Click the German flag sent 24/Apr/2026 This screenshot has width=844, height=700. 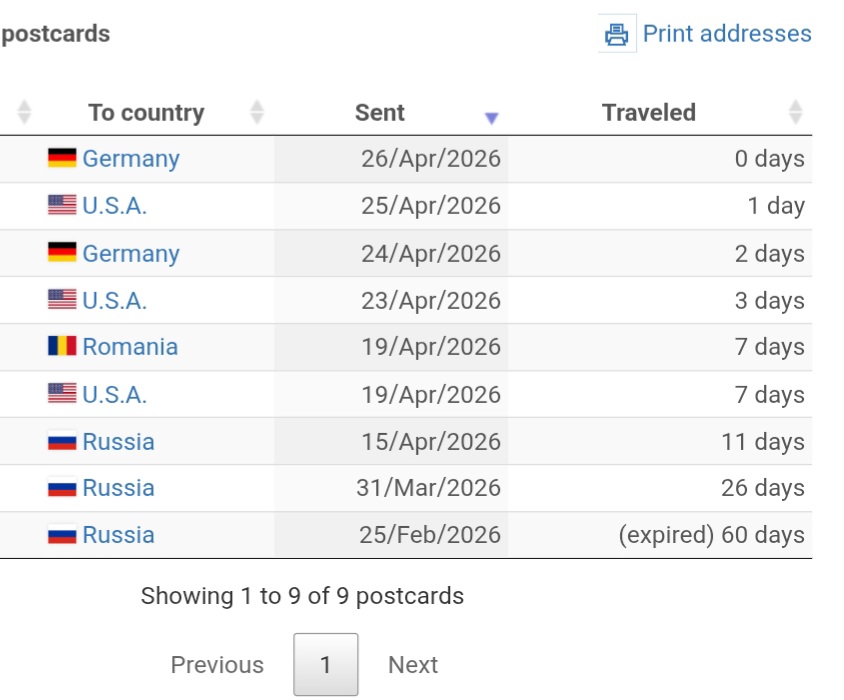coord(62,252)
